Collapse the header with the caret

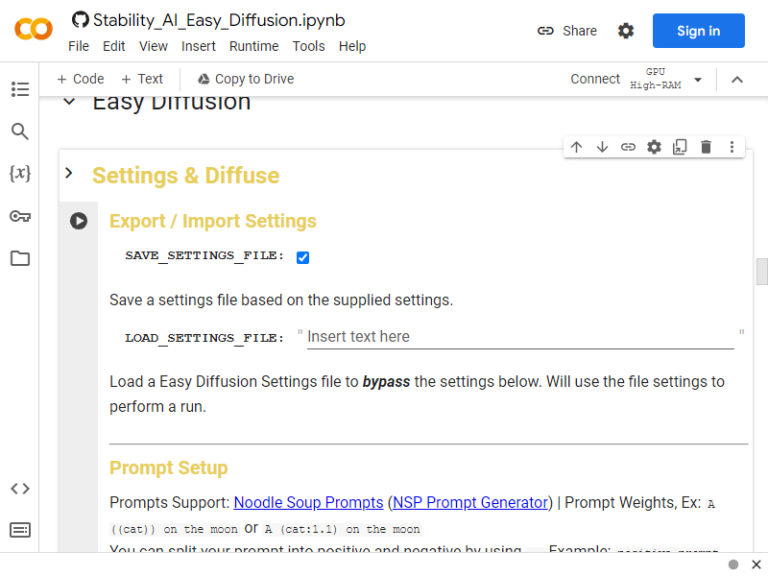[737, 79]
